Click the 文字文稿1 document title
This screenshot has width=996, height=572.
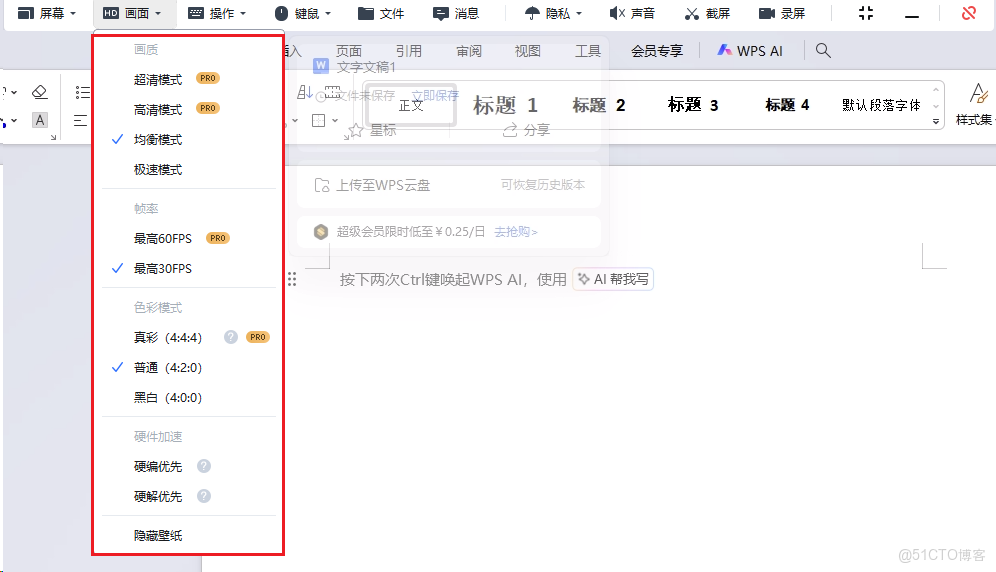pos(366,67)
